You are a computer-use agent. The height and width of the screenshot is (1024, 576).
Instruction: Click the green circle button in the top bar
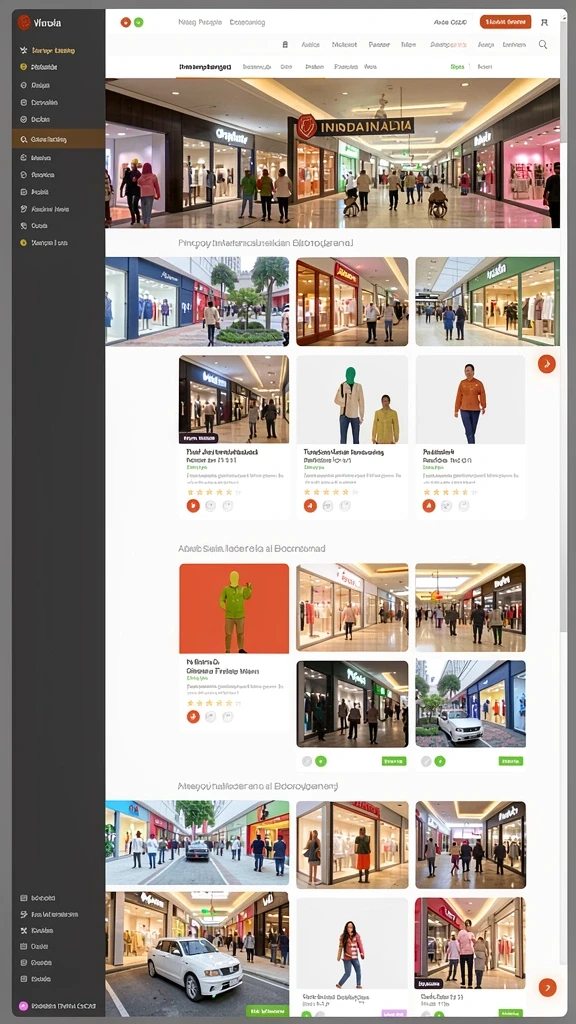pos(138,22)
